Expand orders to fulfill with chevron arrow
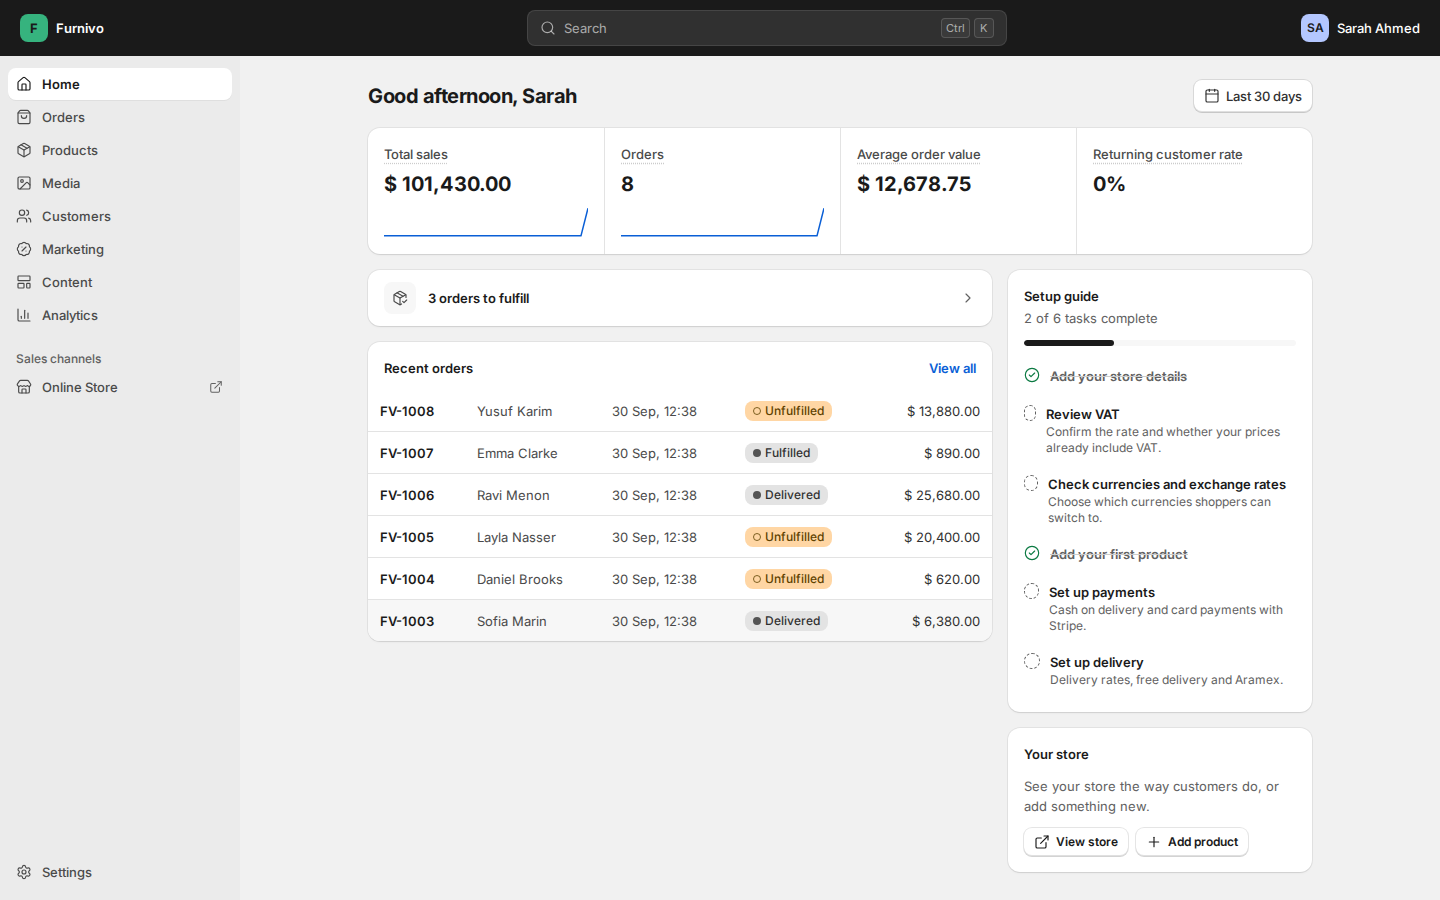Image resolution: width=1440 pixels, height=900 pixels. (x=967, y=298)
